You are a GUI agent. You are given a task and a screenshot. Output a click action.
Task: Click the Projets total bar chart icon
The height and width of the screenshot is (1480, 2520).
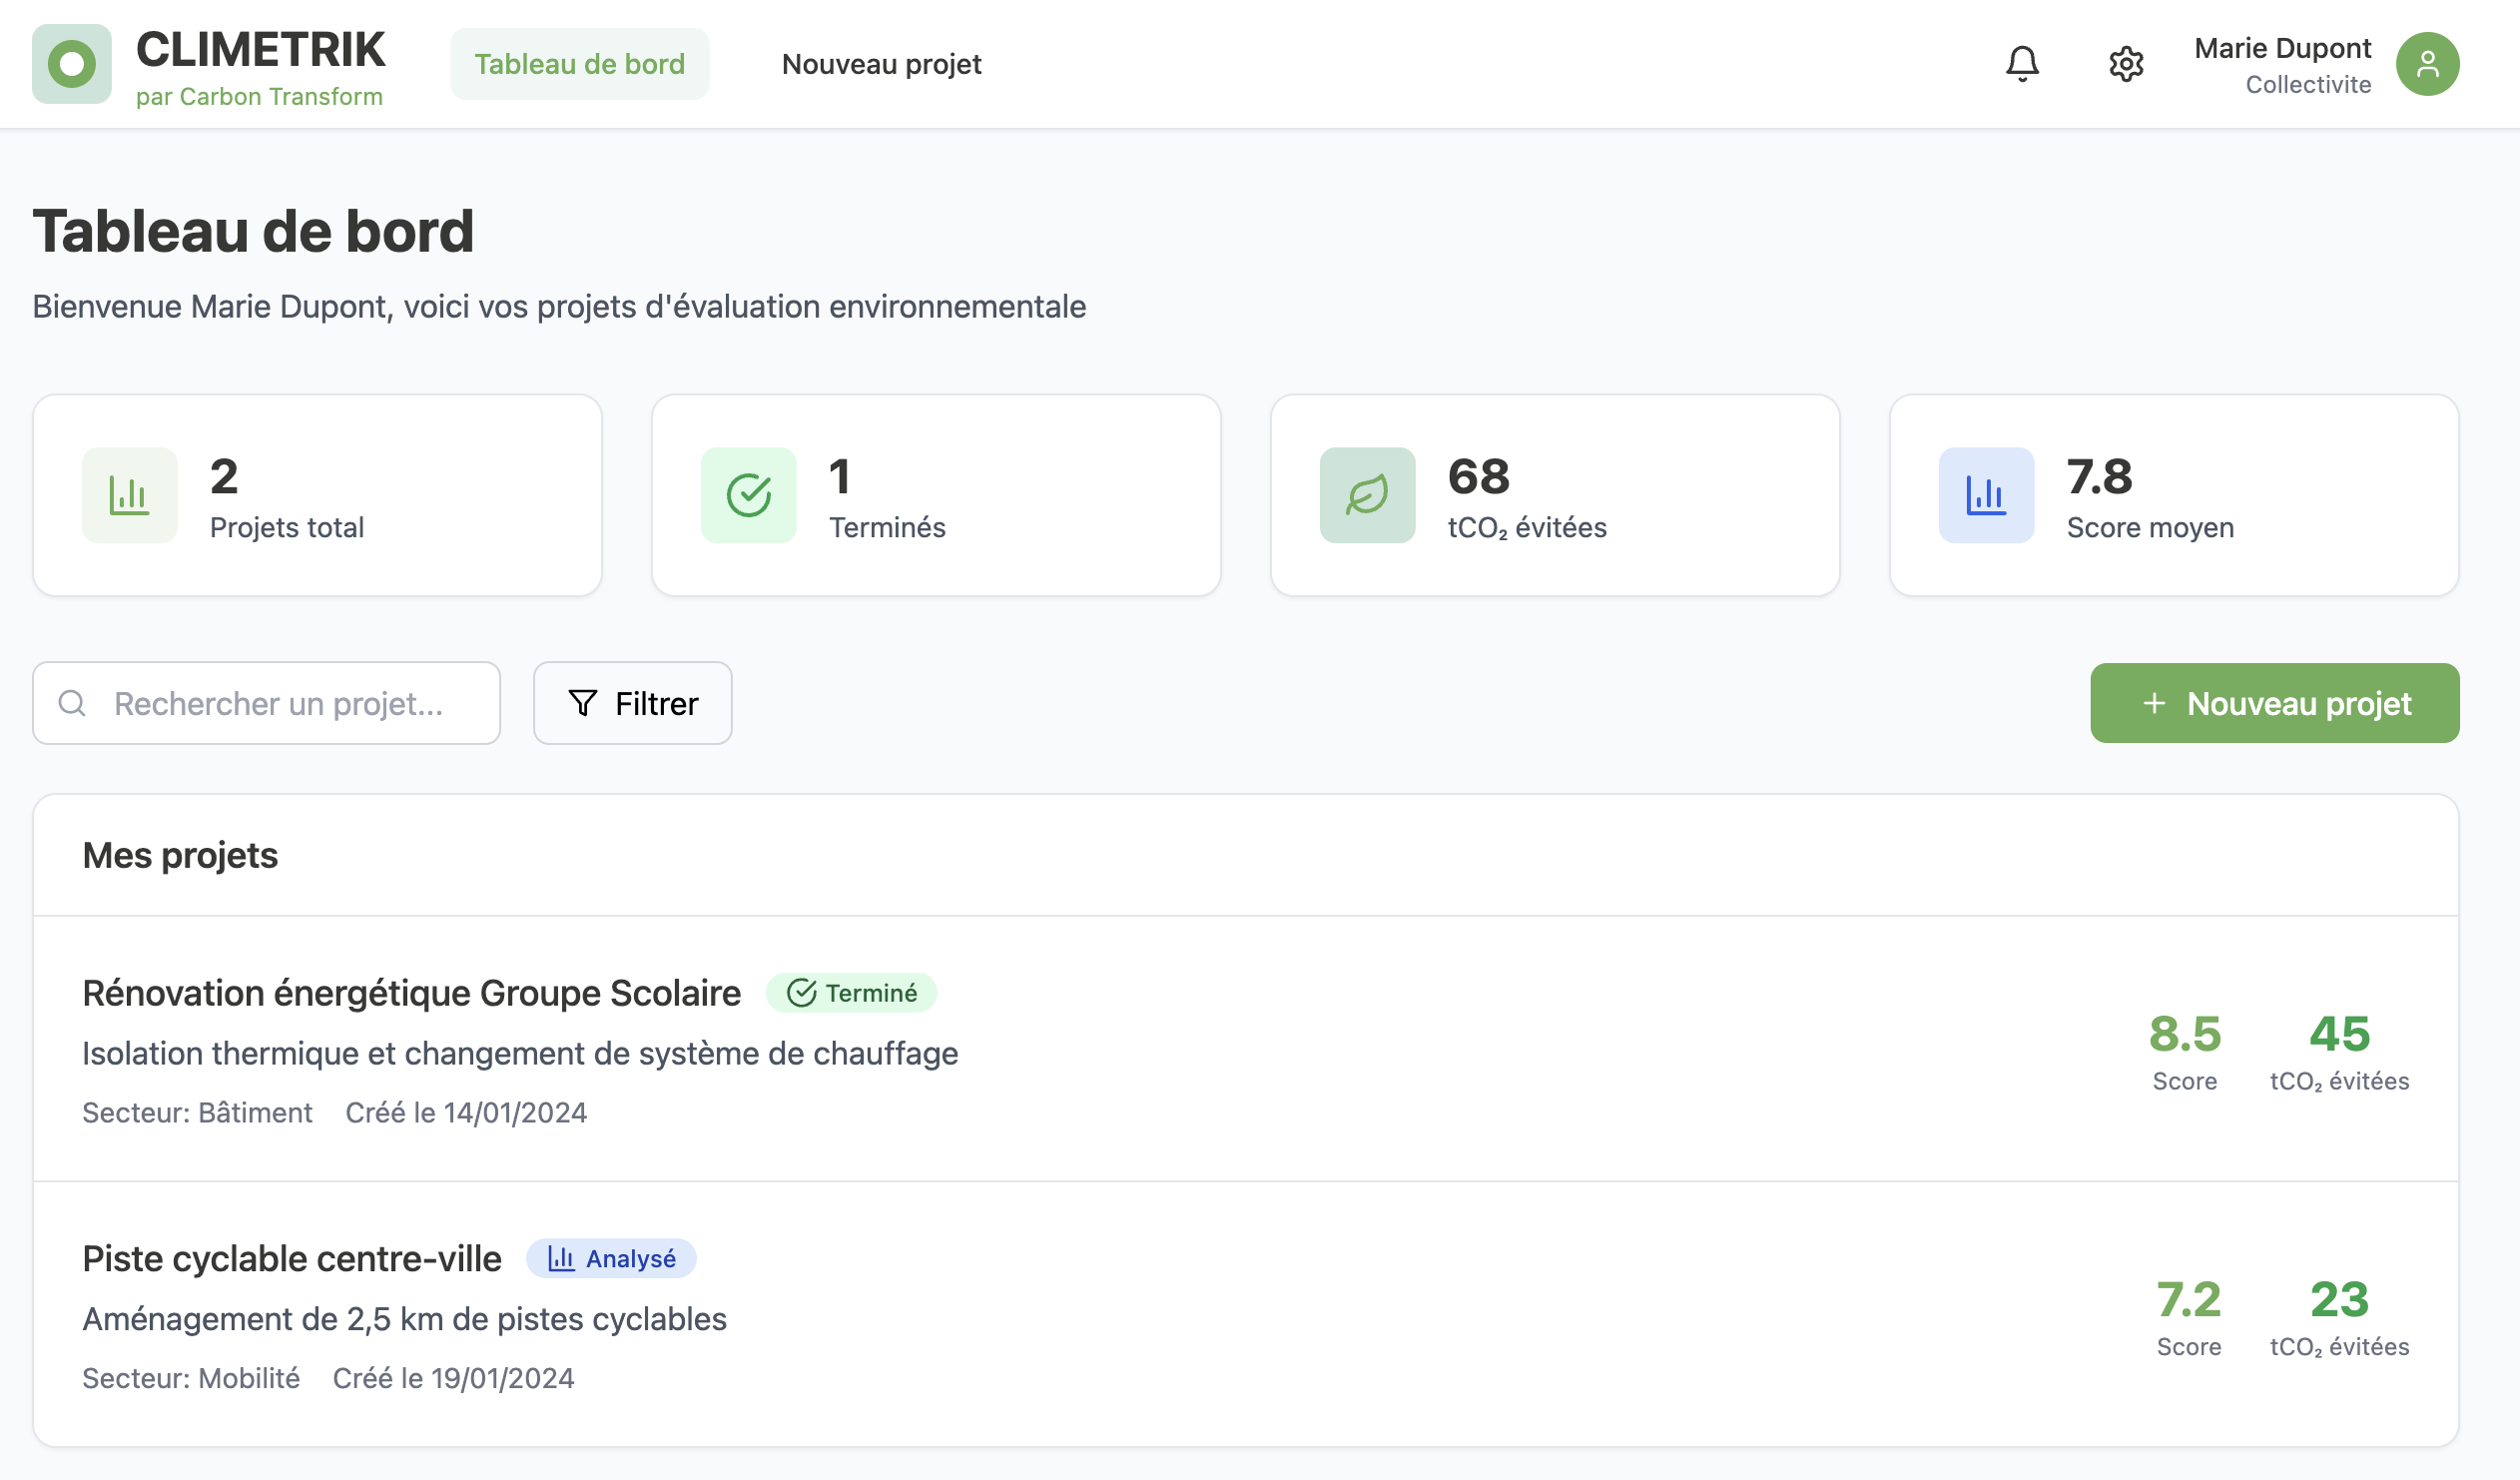[x=129, y=495]
